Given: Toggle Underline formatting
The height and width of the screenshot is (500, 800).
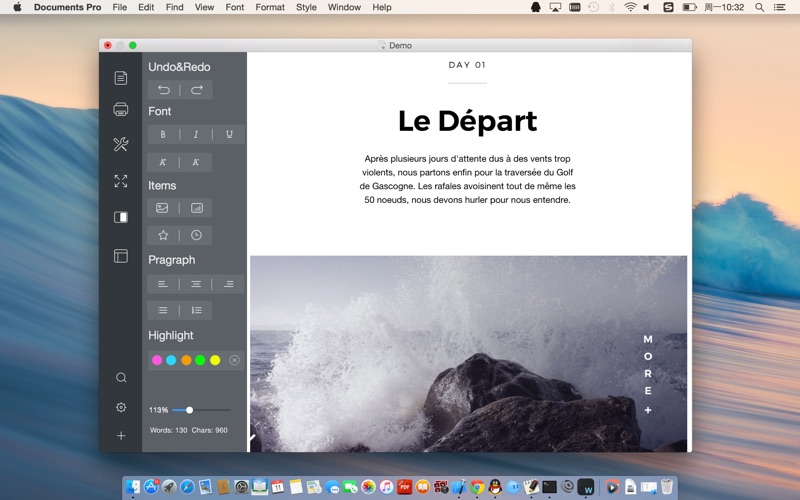Looking at the screenshot, I should [x=229, y=135].
